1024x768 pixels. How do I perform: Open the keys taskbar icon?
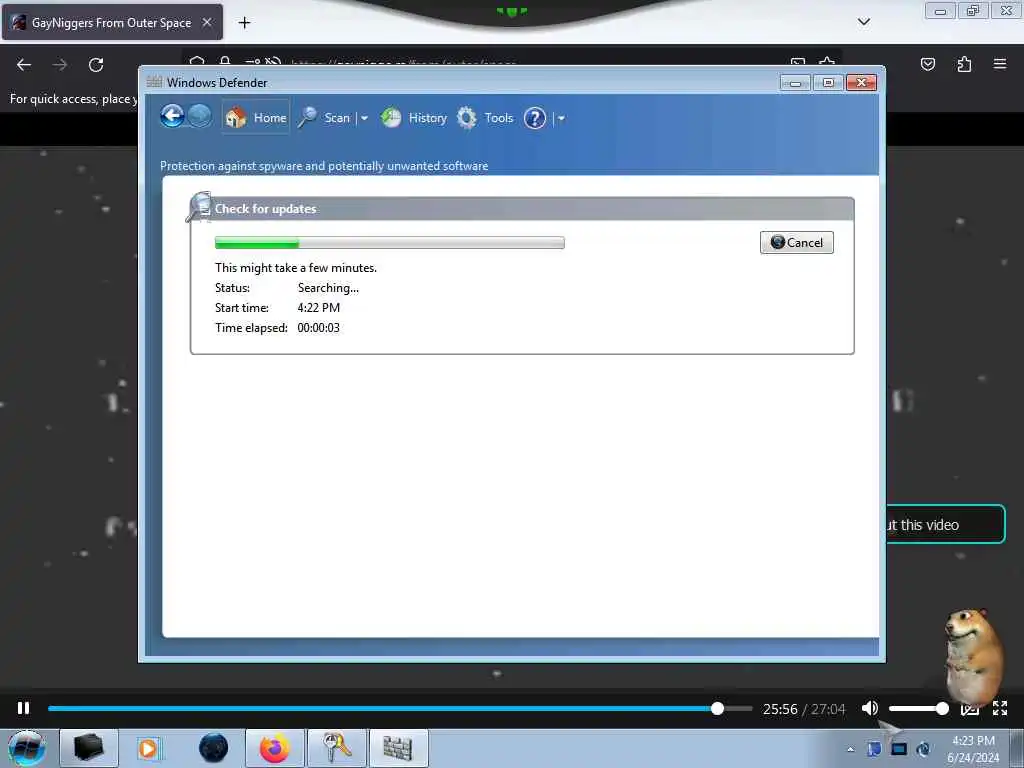pos(337,748)
